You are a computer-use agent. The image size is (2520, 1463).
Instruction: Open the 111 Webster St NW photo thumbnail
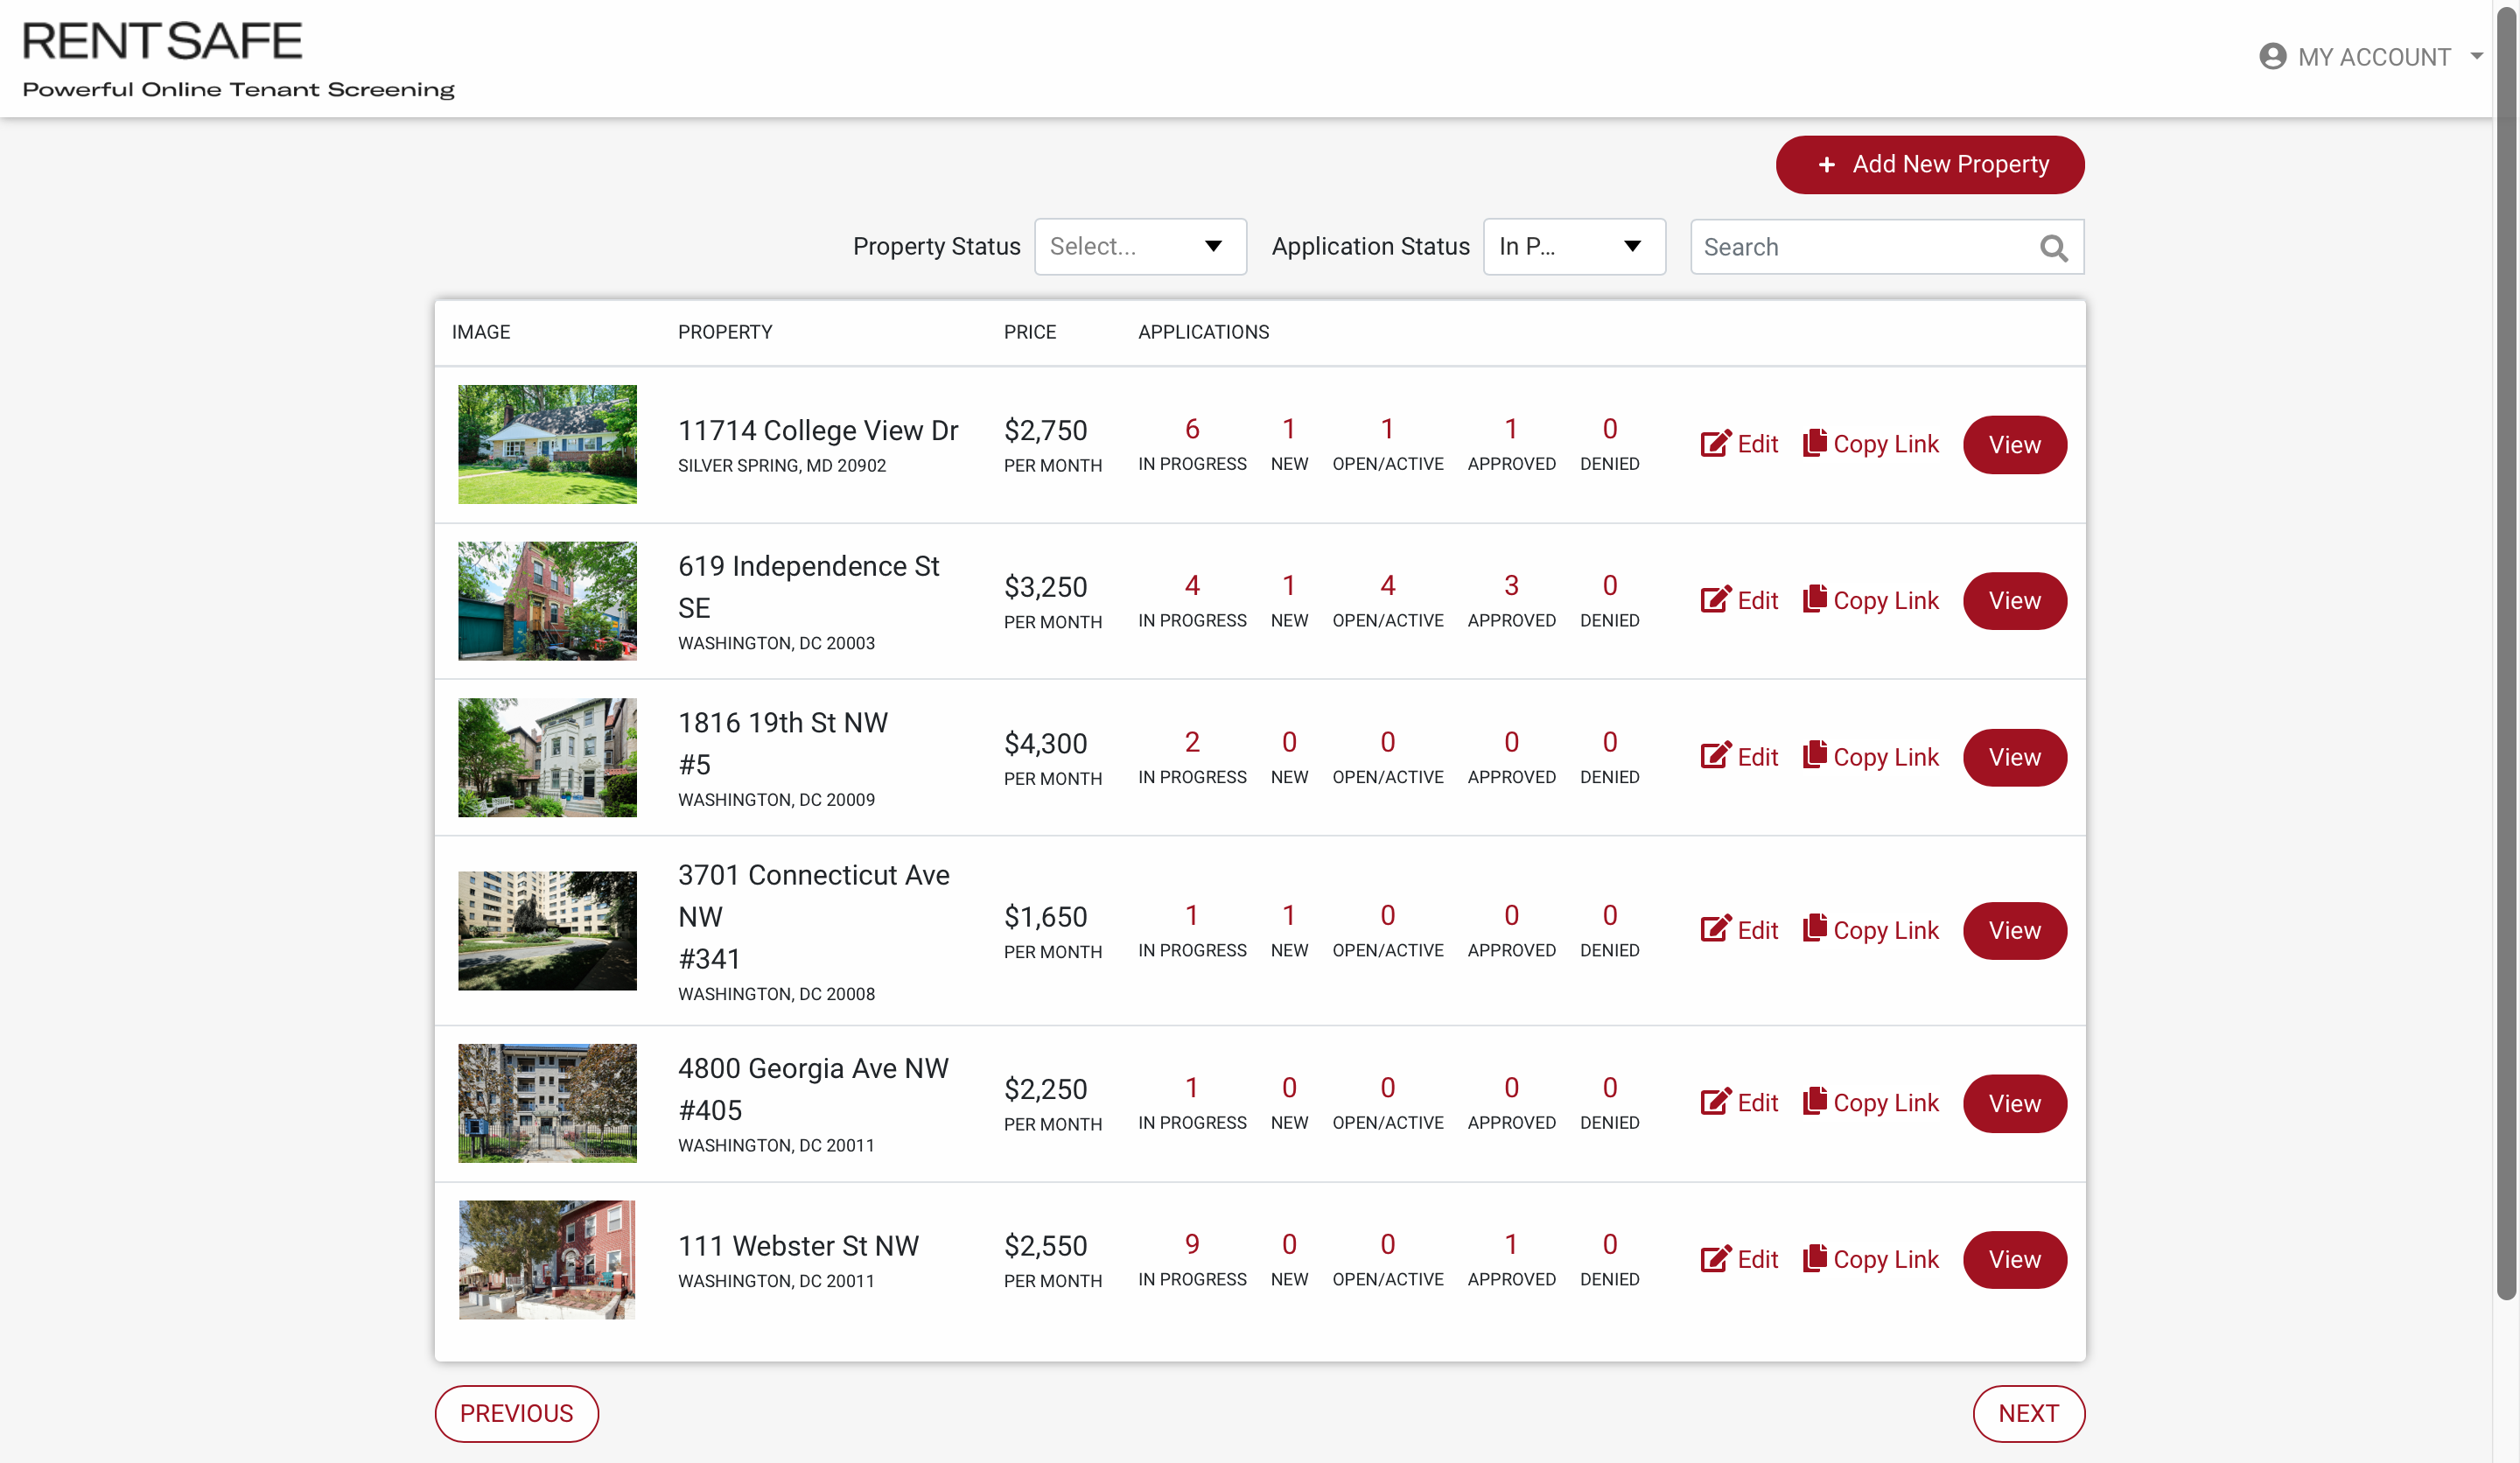(x=547, y=1259)
